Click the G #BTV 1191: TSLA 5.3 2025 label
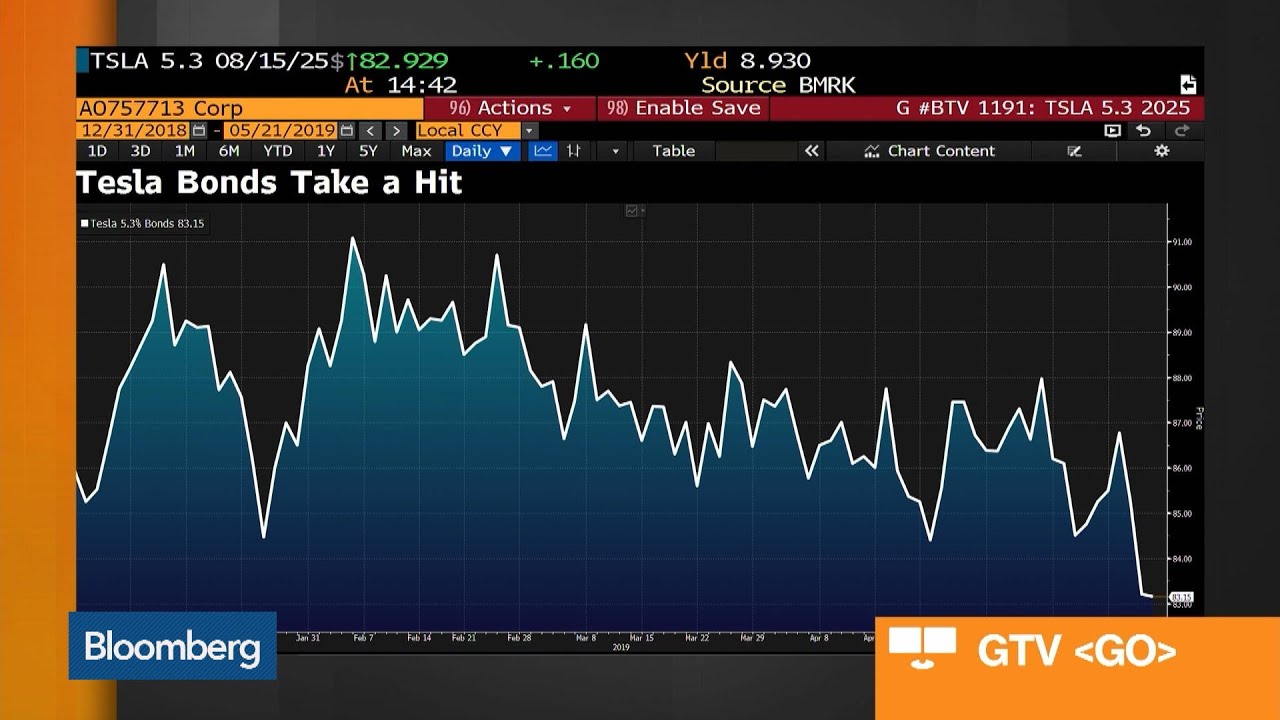 (1042, 108)
